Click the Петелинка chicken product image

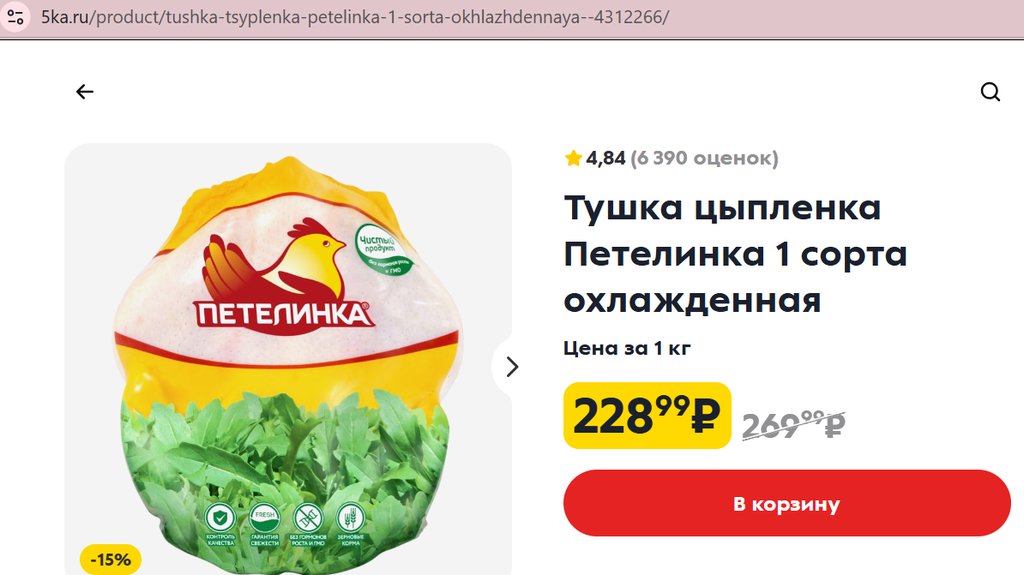(288, 359)
